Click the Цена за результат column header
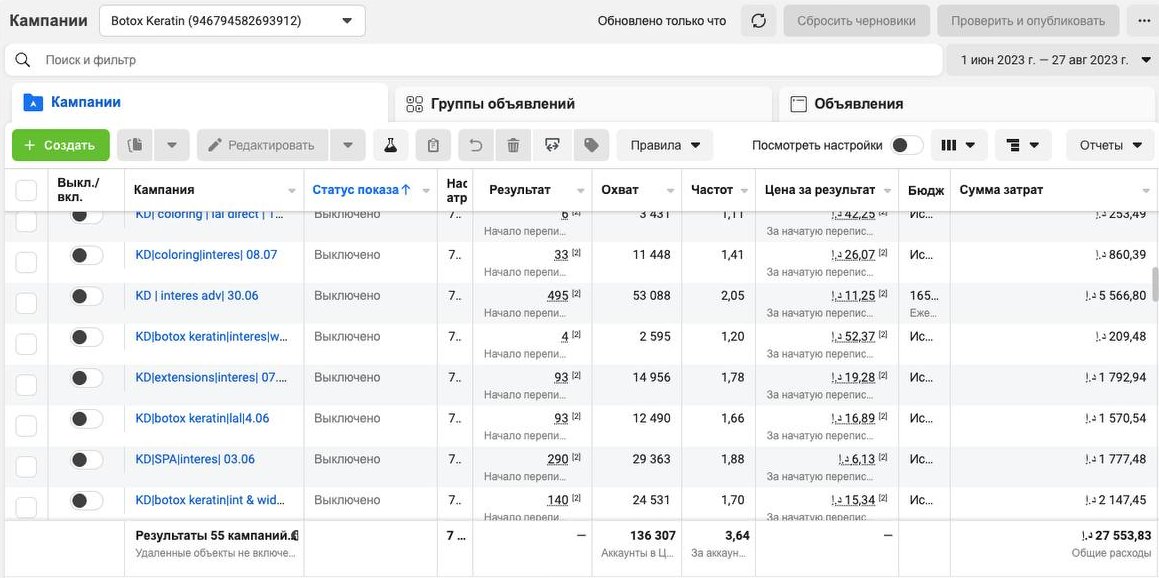The image size is (1159, 578). tap(820, 190)
